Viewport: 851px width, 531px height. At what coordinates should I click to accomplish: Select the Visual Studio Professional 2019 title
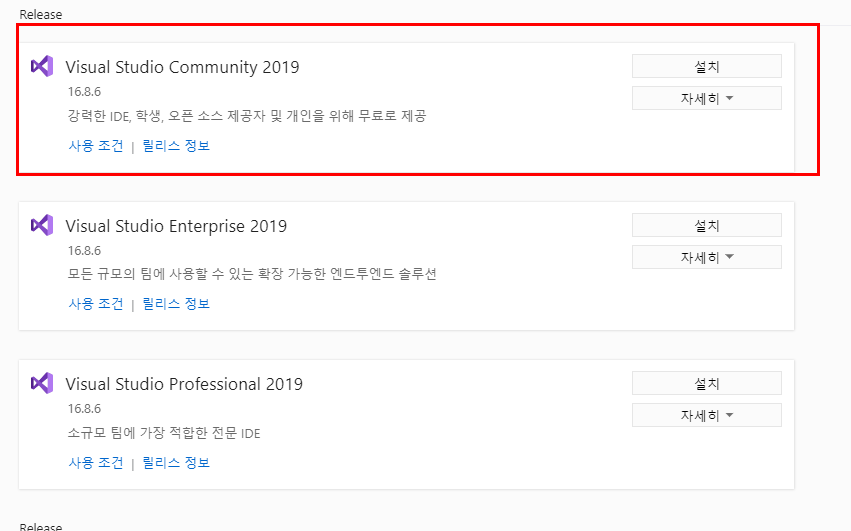click(x=184, y=384)
